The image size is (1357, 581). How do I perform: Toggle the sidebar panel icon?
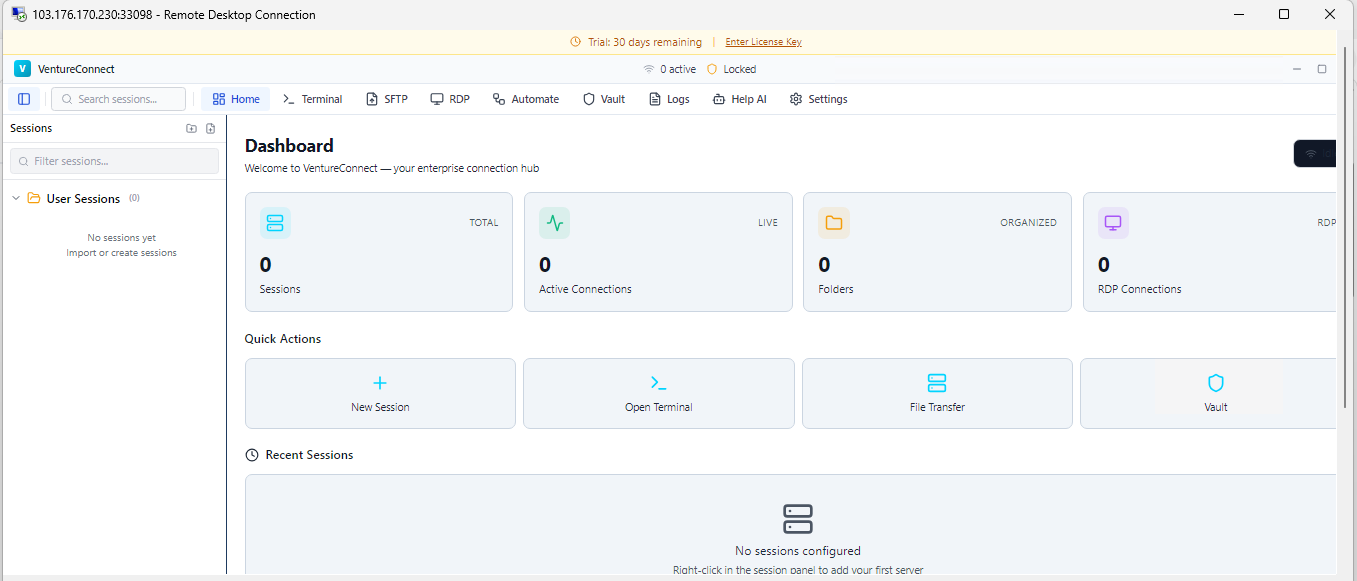point(24,99)
